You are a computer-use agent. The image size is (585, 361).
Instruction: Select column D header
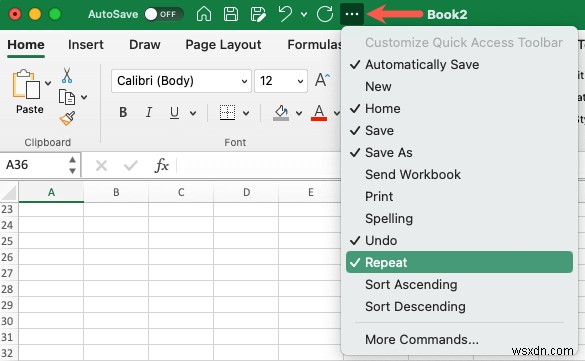click(x=246, y=192)
